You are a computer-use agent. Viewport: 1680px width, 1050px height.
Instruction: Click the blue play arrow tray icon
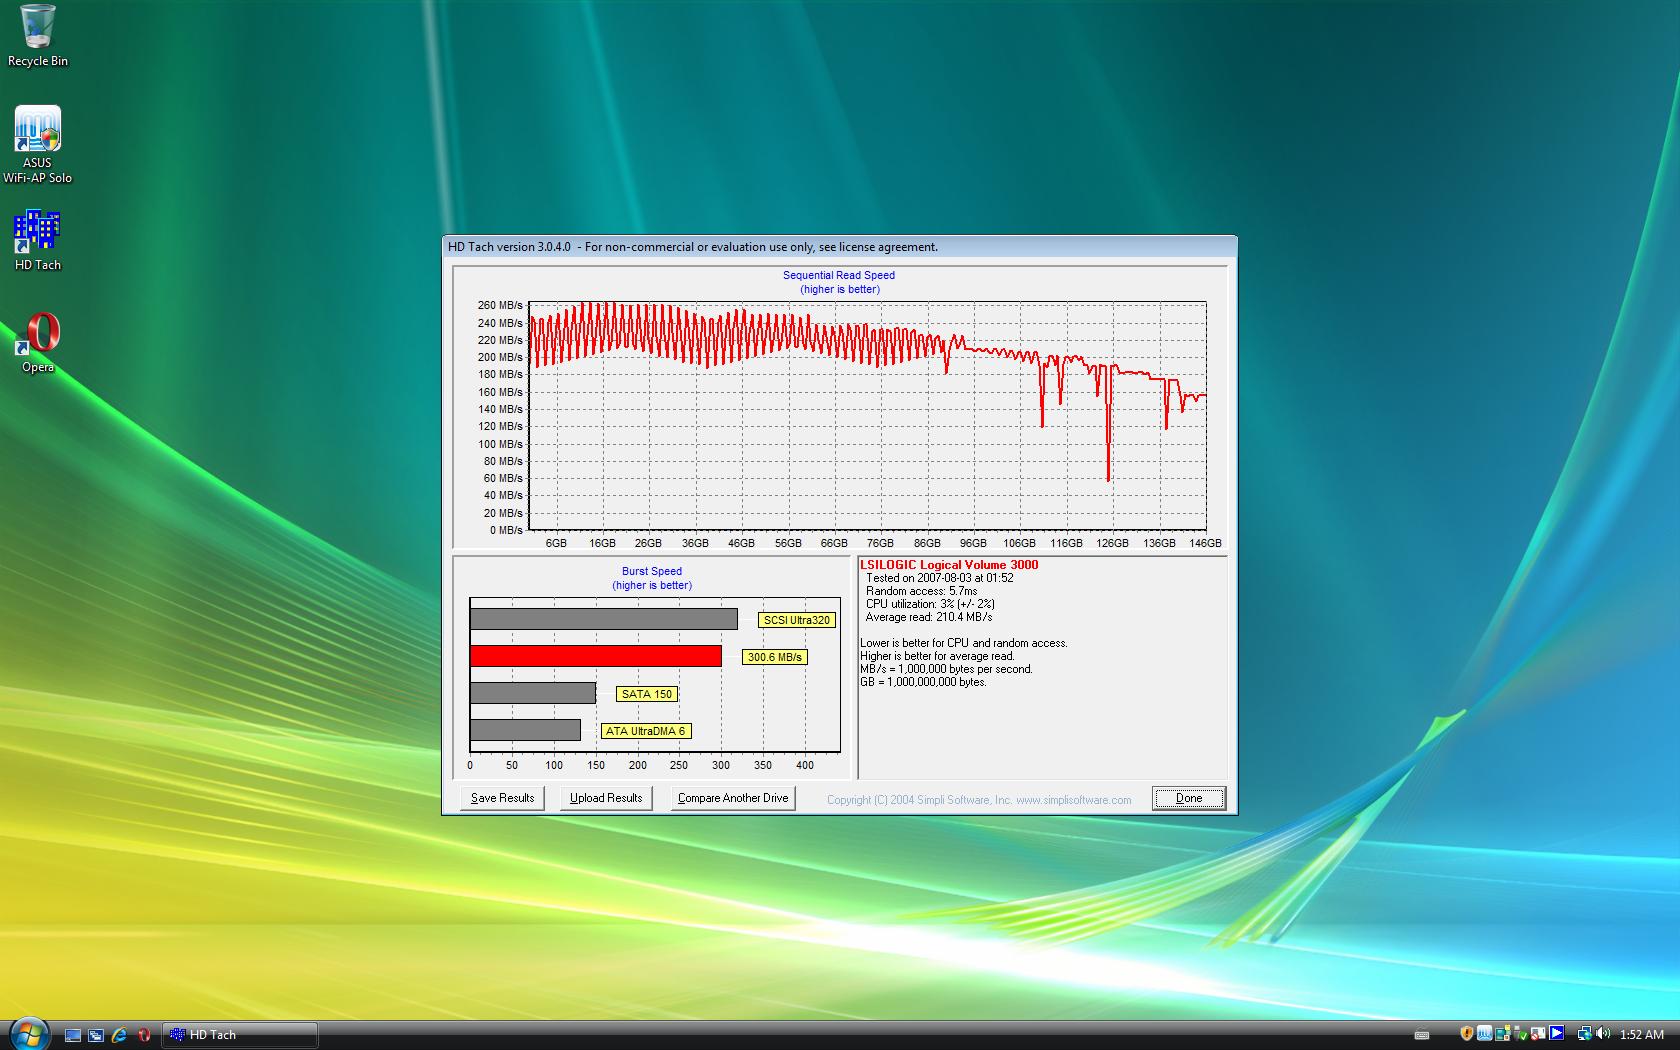(1556, 1033)
